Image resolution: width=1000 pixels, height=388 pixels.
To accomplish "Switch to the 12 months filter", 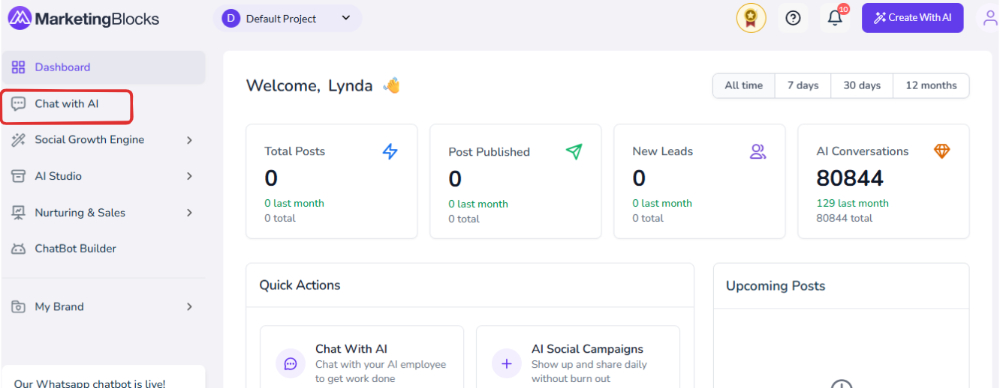I will (x=931, y=86).
